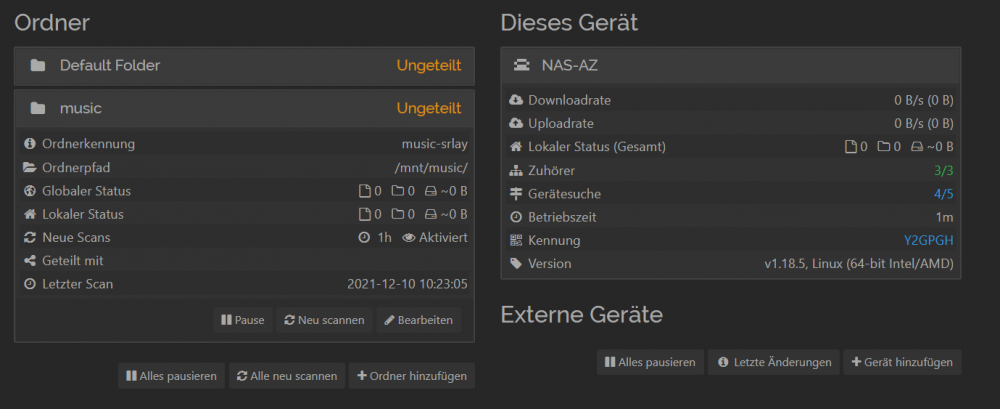
Task: Click the folder icon beside music
Action: (38, 108)
